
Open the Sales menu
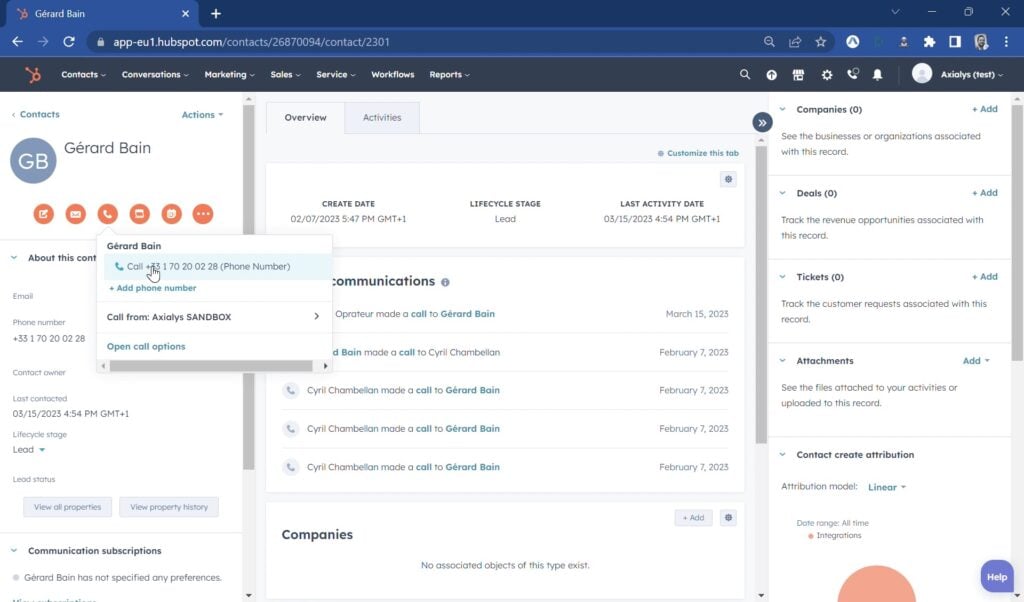point(285,74)
